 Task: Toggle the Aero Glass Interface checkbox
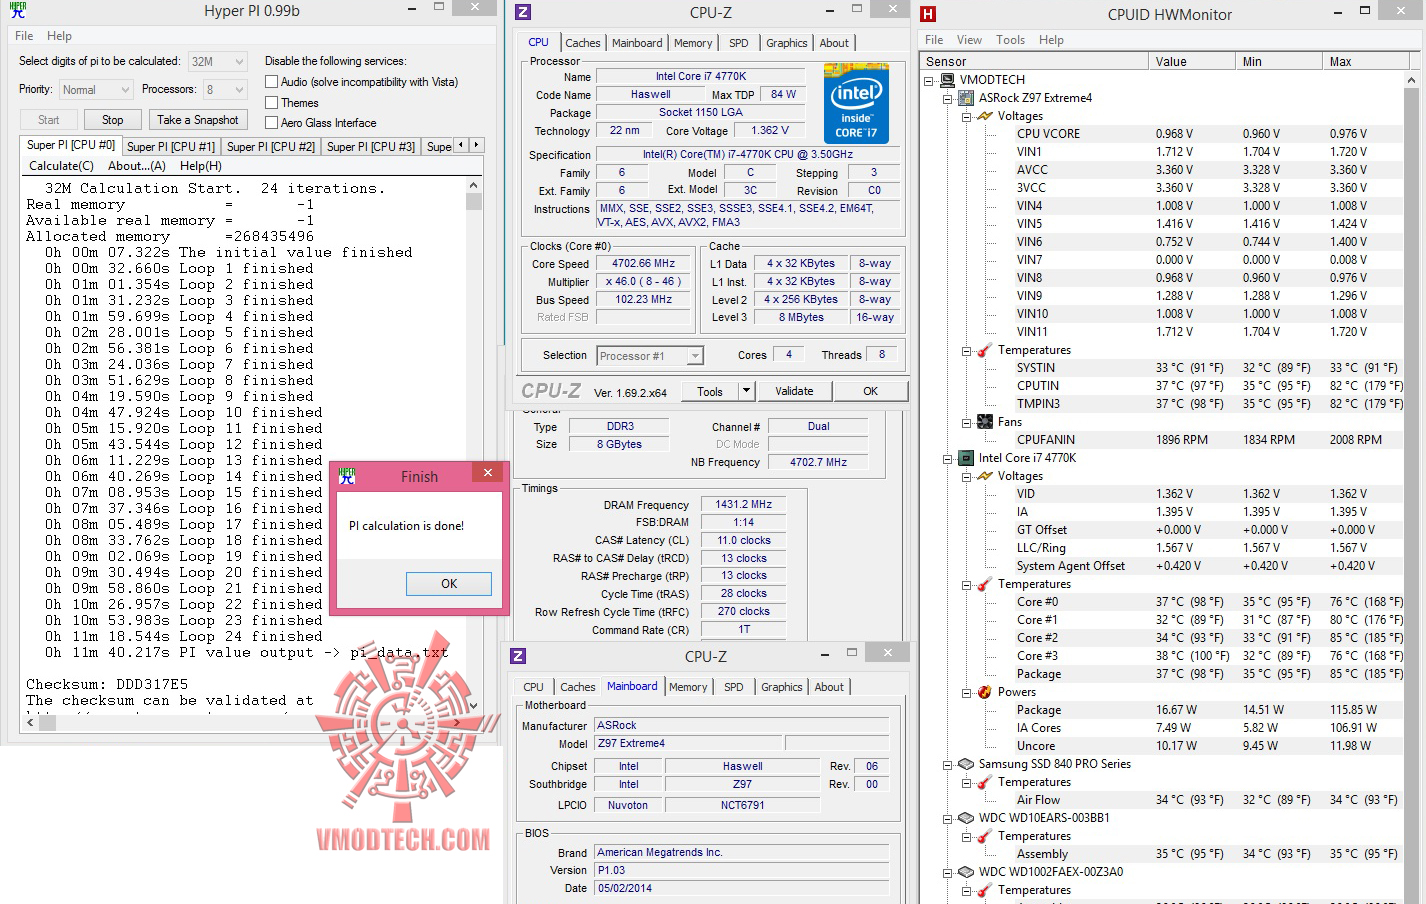click(x=271, y=122)
